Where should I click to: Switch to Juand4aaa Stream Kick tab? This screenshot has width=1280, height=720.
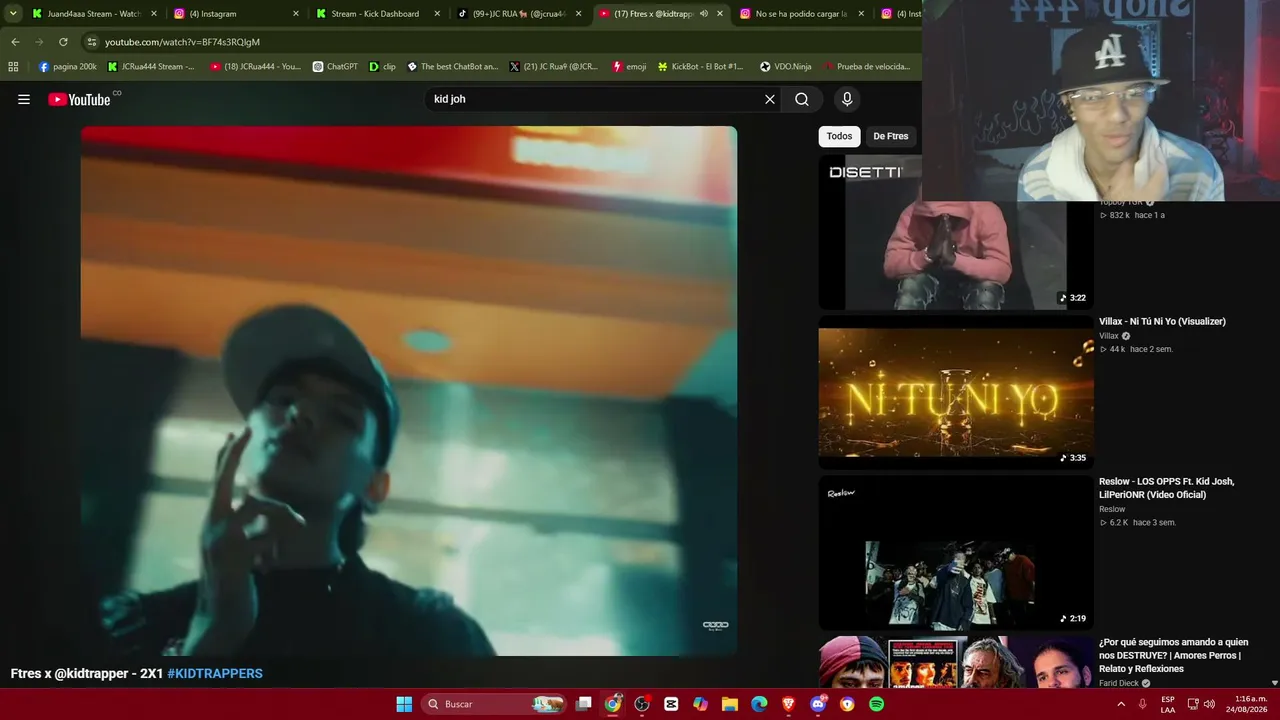[x=88, y=14]
